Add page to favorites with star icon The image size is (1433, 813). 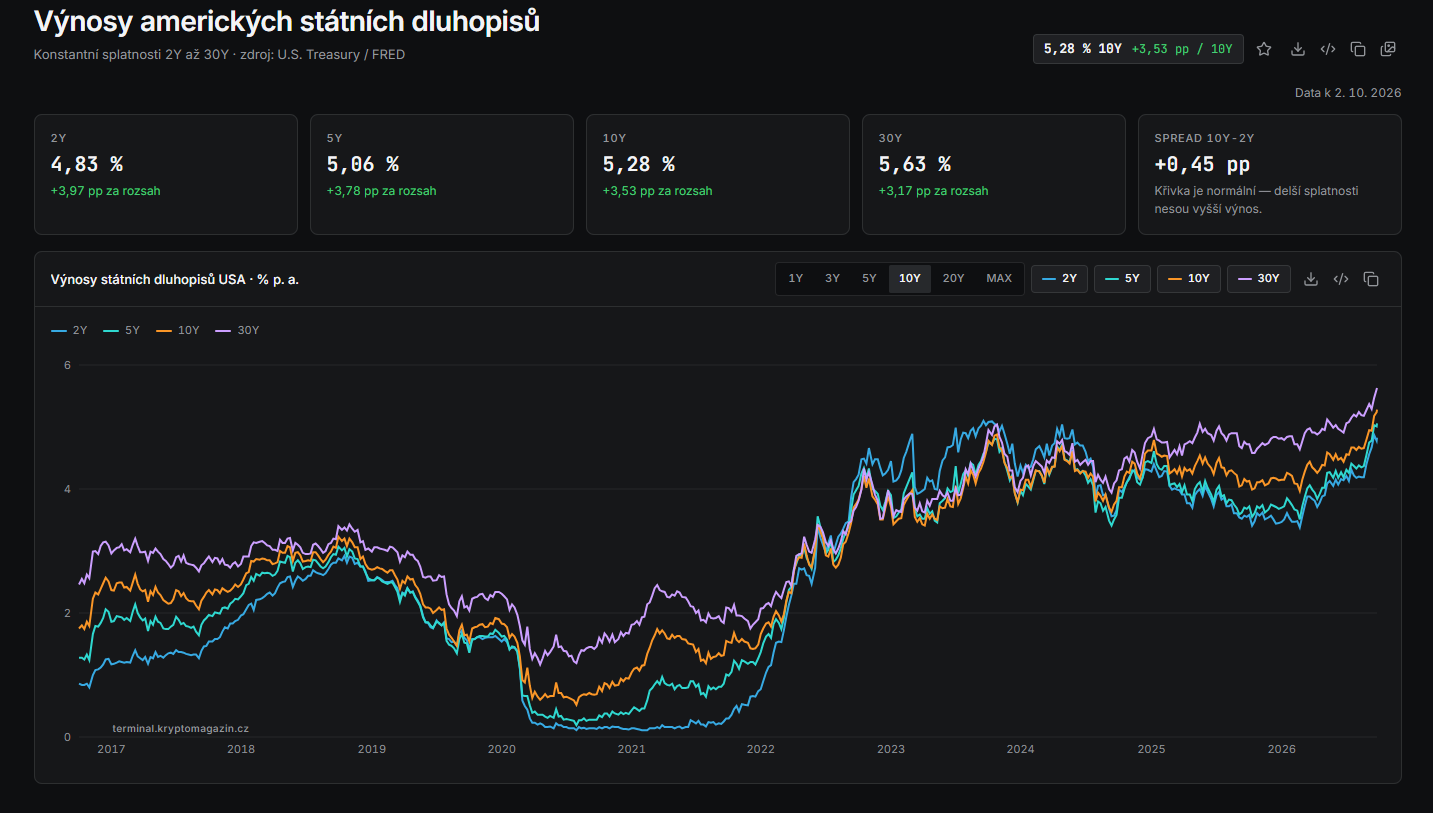click(x=1264, y=49)
